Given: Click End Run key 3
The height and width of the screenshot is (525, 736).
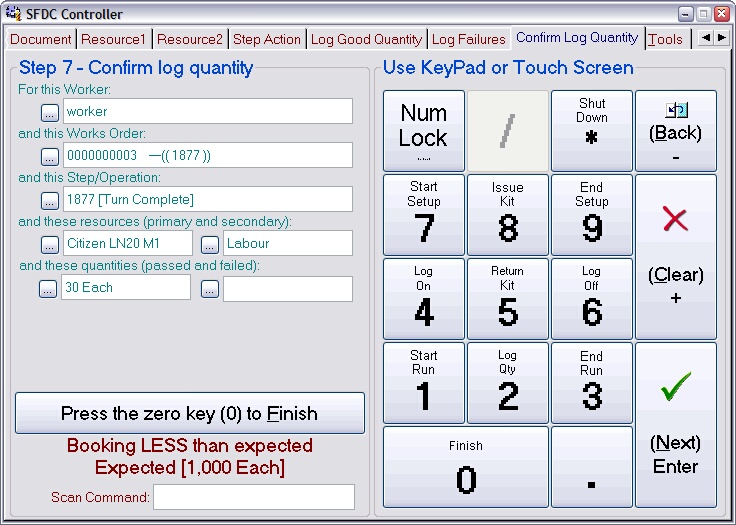Looking at the screenshot, I should click(x=592, y=383).
